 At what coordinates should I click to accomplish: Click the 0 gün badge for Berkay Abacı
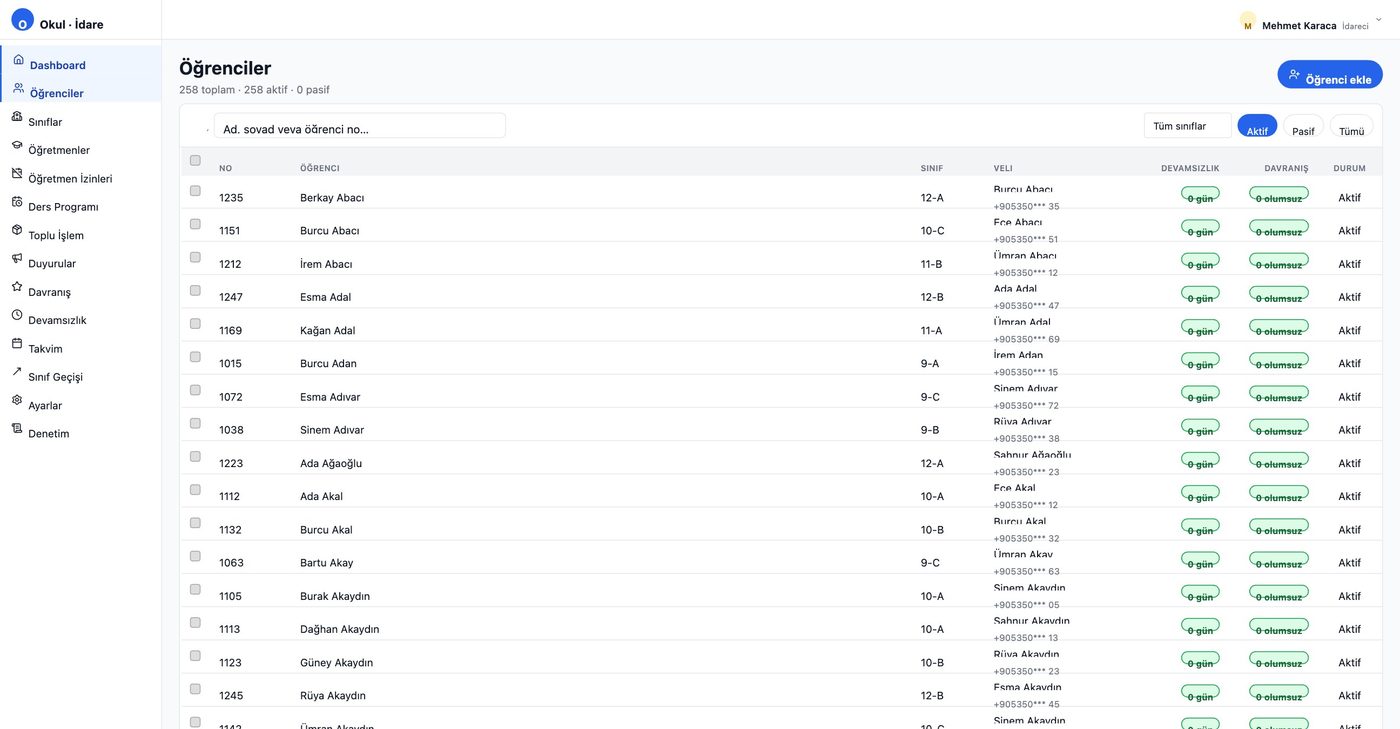tap(1200, 196)
